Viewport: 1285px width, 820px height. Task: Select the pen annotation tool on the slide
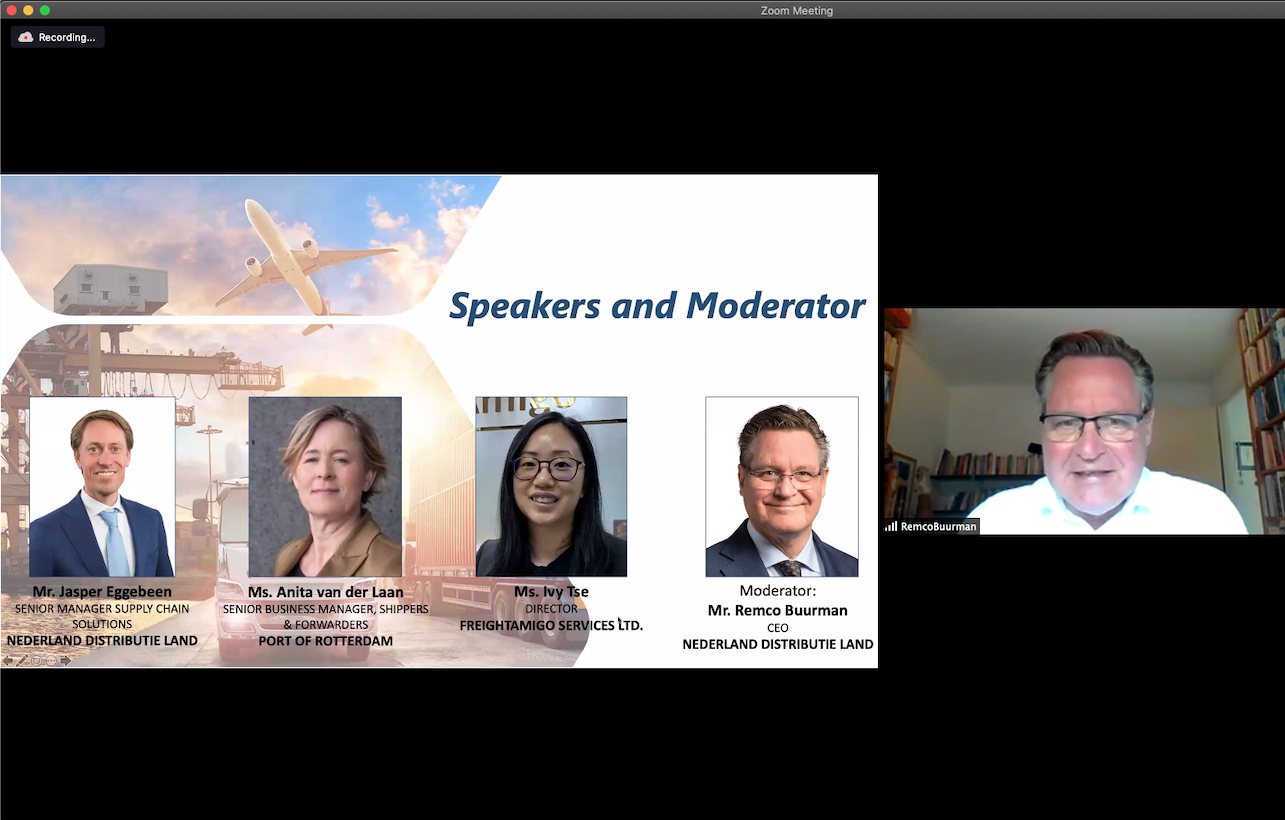tap(22, 660)
